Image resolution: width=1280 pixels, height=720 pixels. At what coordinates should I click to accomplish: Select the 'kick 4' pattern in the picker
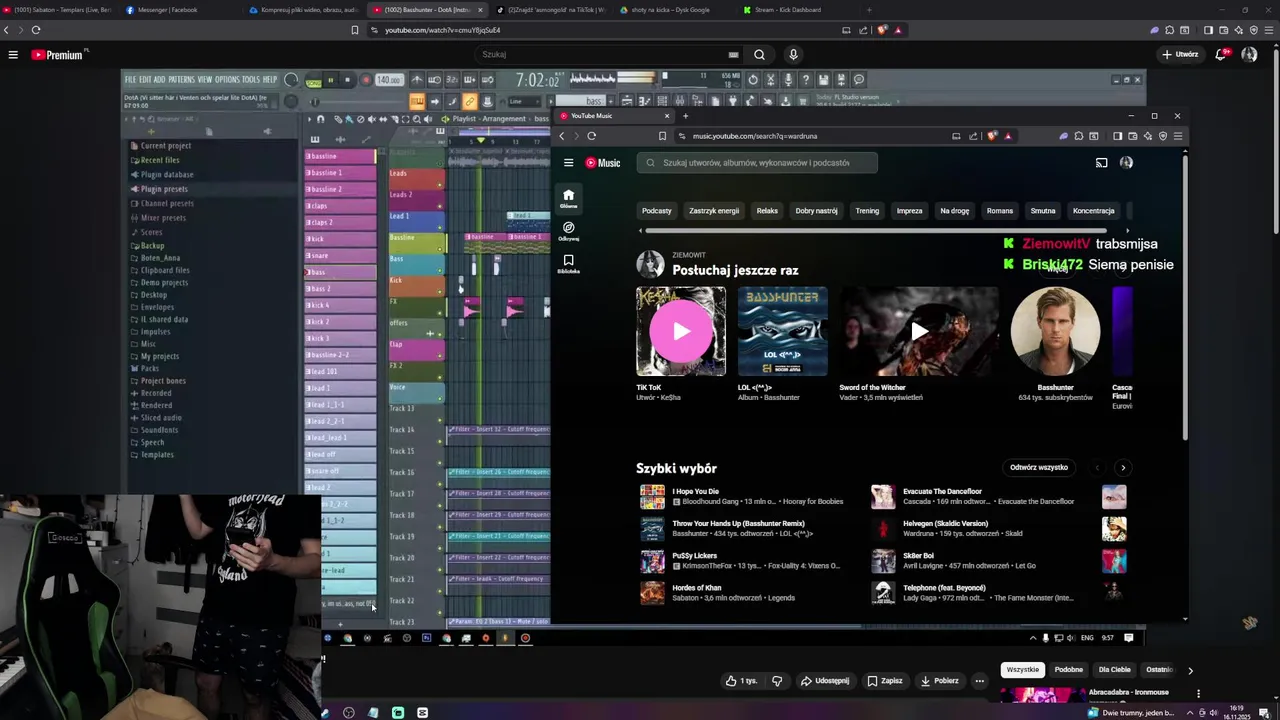[340, 305]
